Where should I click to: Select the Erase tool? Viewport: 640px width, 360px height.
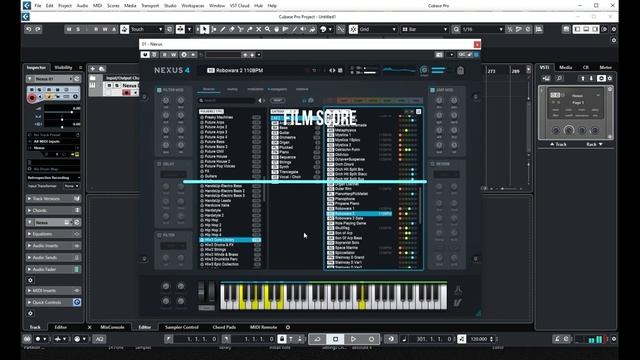point(231,29)
